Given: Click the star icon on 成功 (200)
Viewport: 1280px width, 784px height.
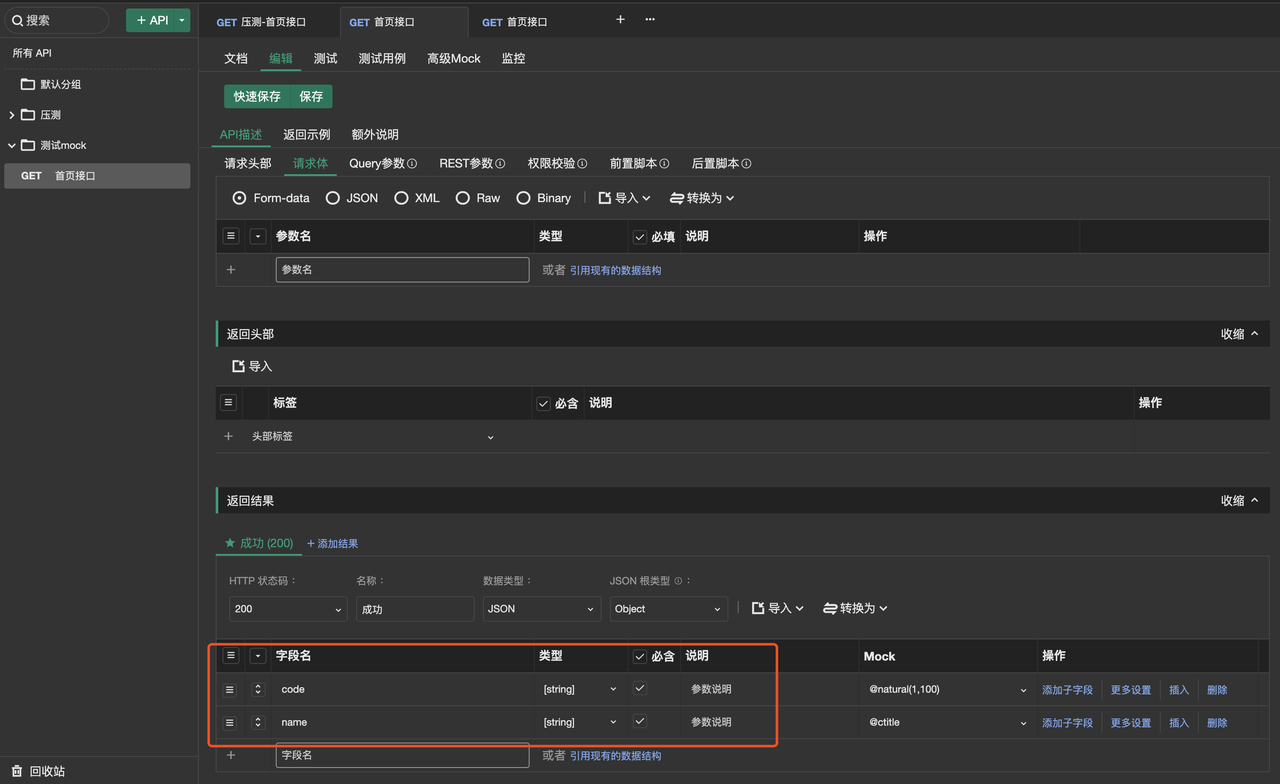Looking at the screenshot, I should tap(230, 543).
